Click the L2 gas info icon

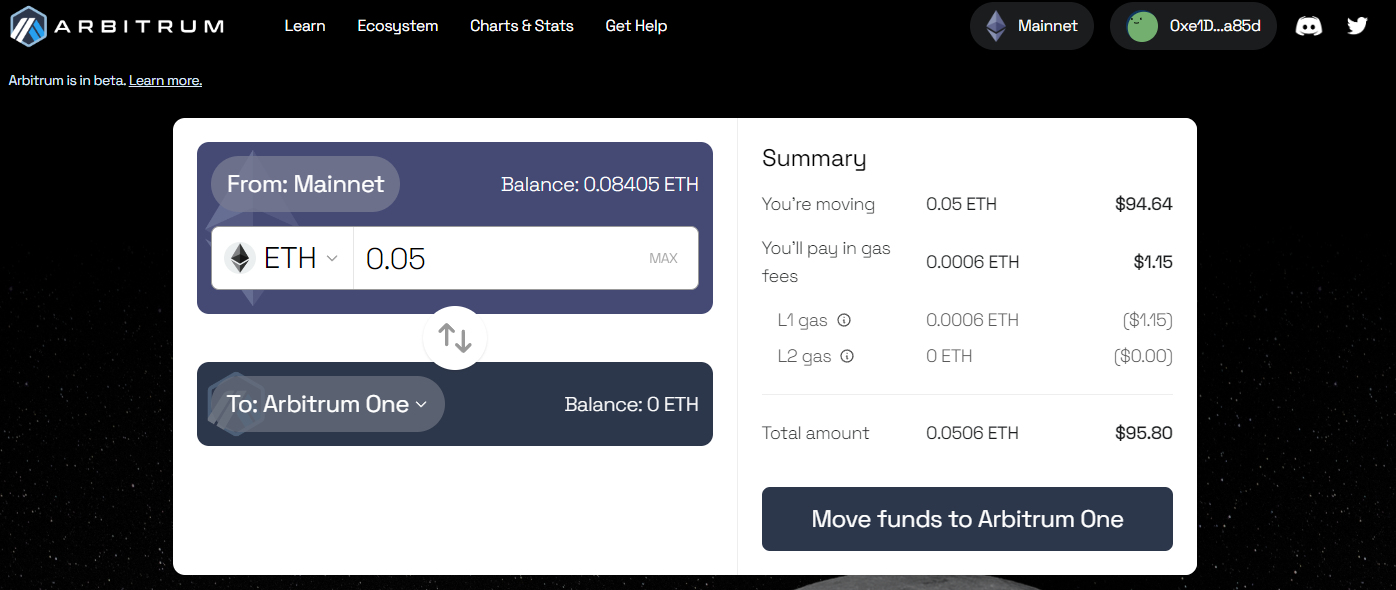point(847,356)
